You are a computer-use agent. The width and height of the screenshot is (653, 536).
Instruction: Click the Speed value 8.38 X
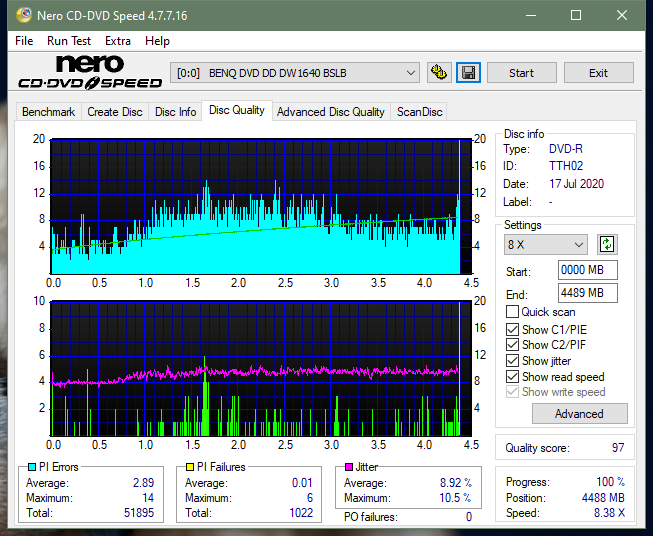pyautogui.click(x=609, y=513)
